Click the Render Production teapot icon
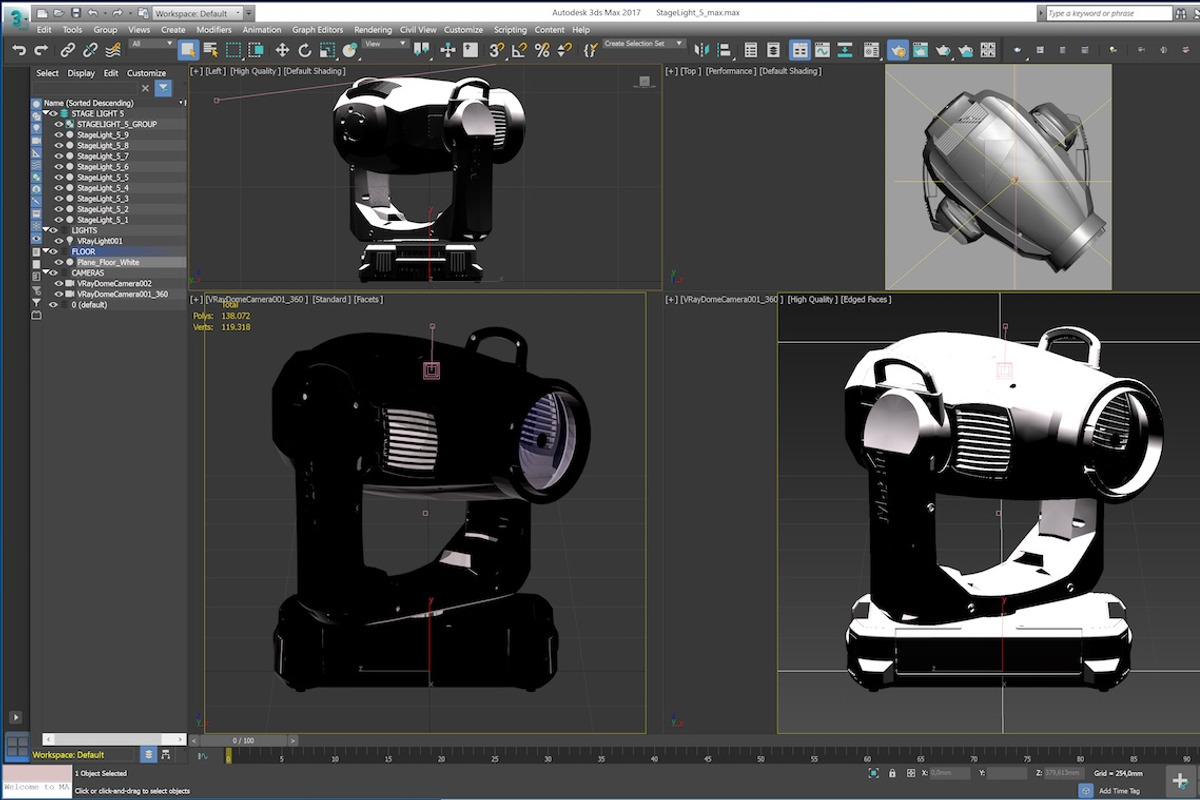Viewport: 1200px width, 800px height. pyautogui.click(x=943, y=50)
